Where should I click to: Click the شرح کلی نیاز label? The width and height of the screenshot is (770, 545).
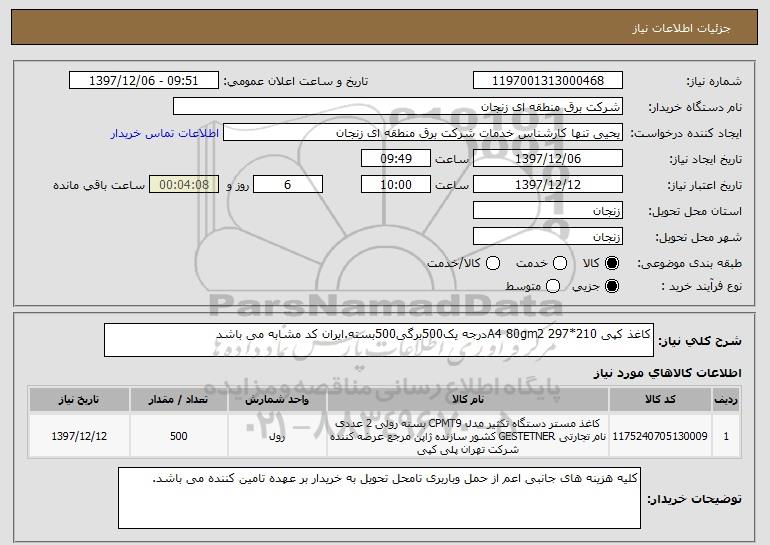(700, 340)
